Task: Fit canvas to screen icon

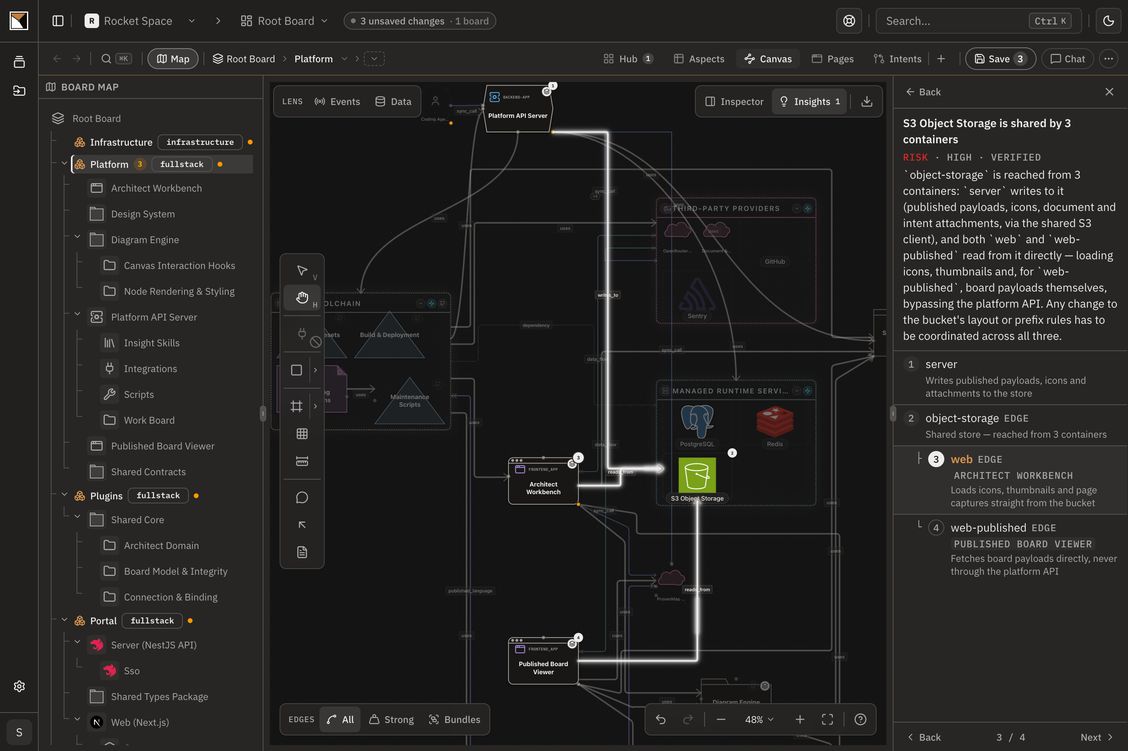Action: [x=827, y=719]
